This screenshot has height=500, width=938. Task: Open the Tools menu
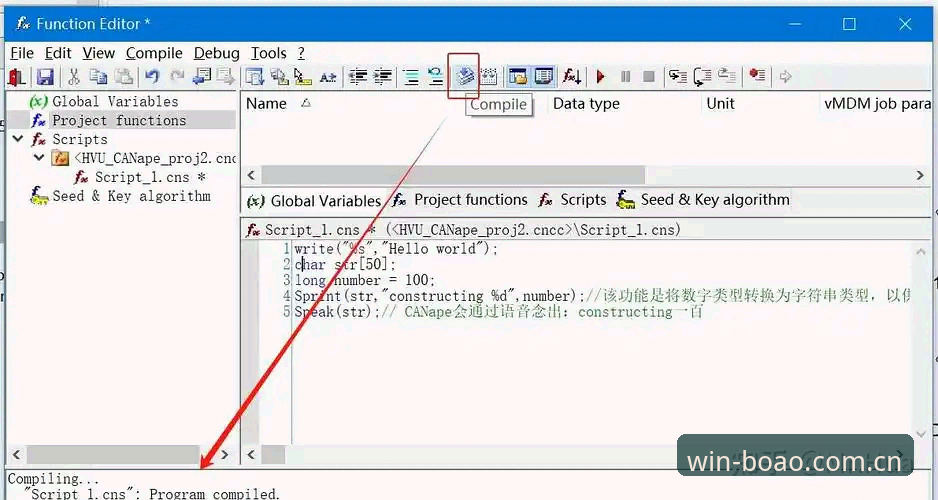pyautogui.click(x=269, y=53)
